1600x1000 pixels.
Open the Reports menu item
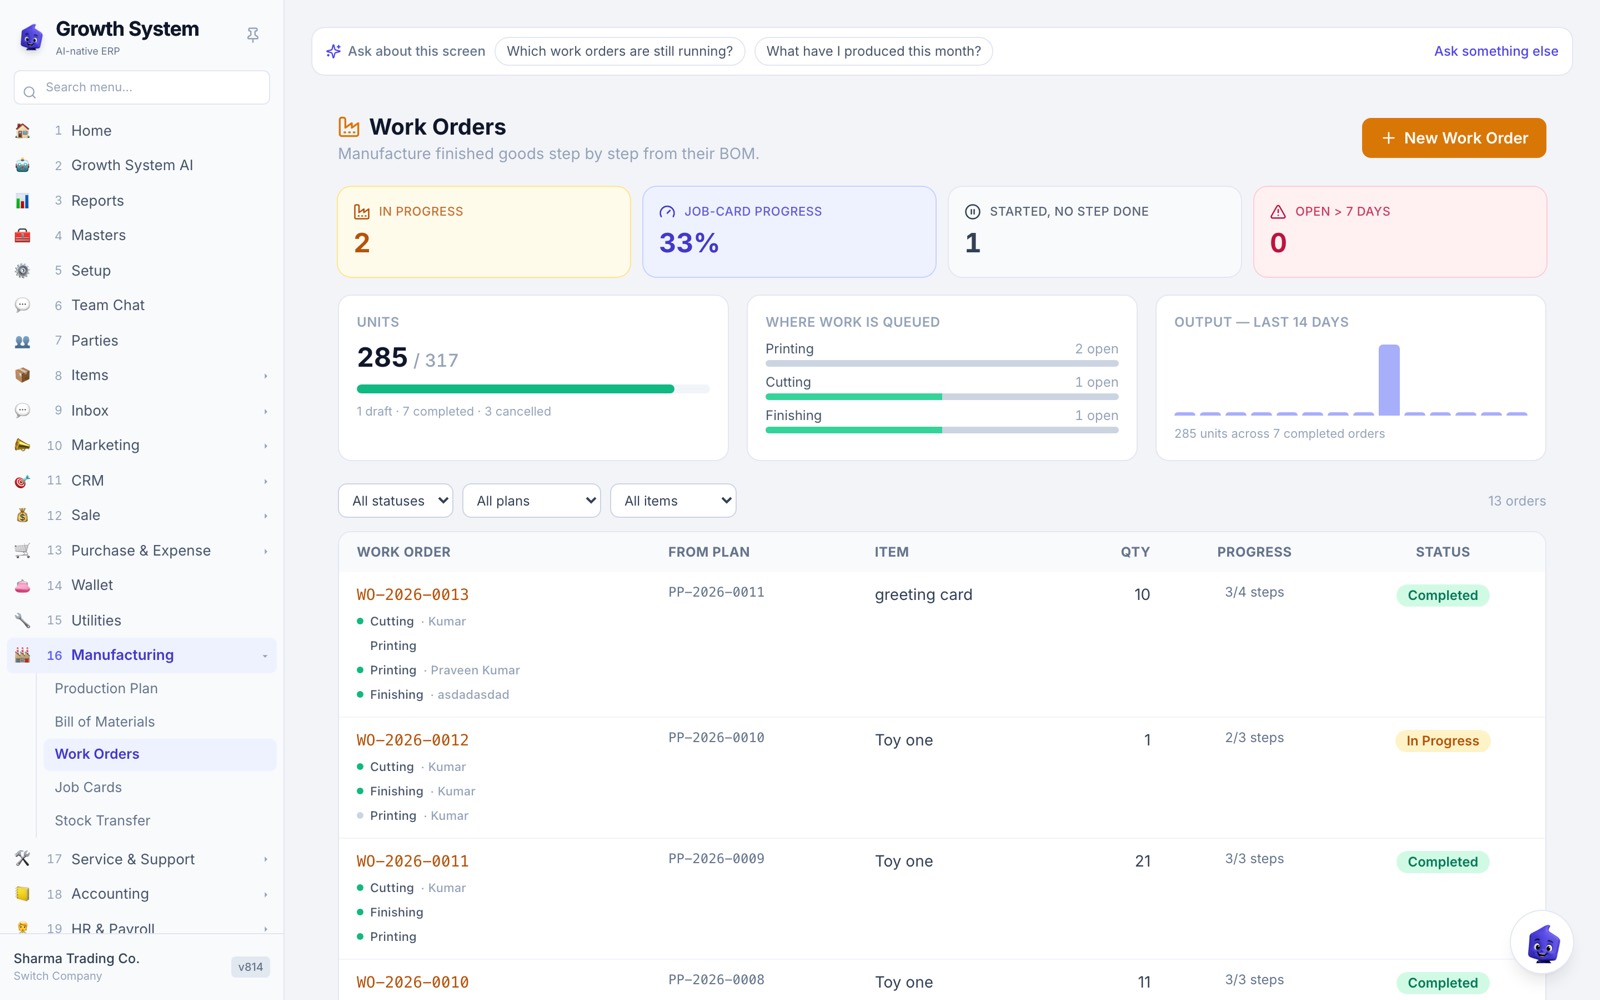pos(142,201)
